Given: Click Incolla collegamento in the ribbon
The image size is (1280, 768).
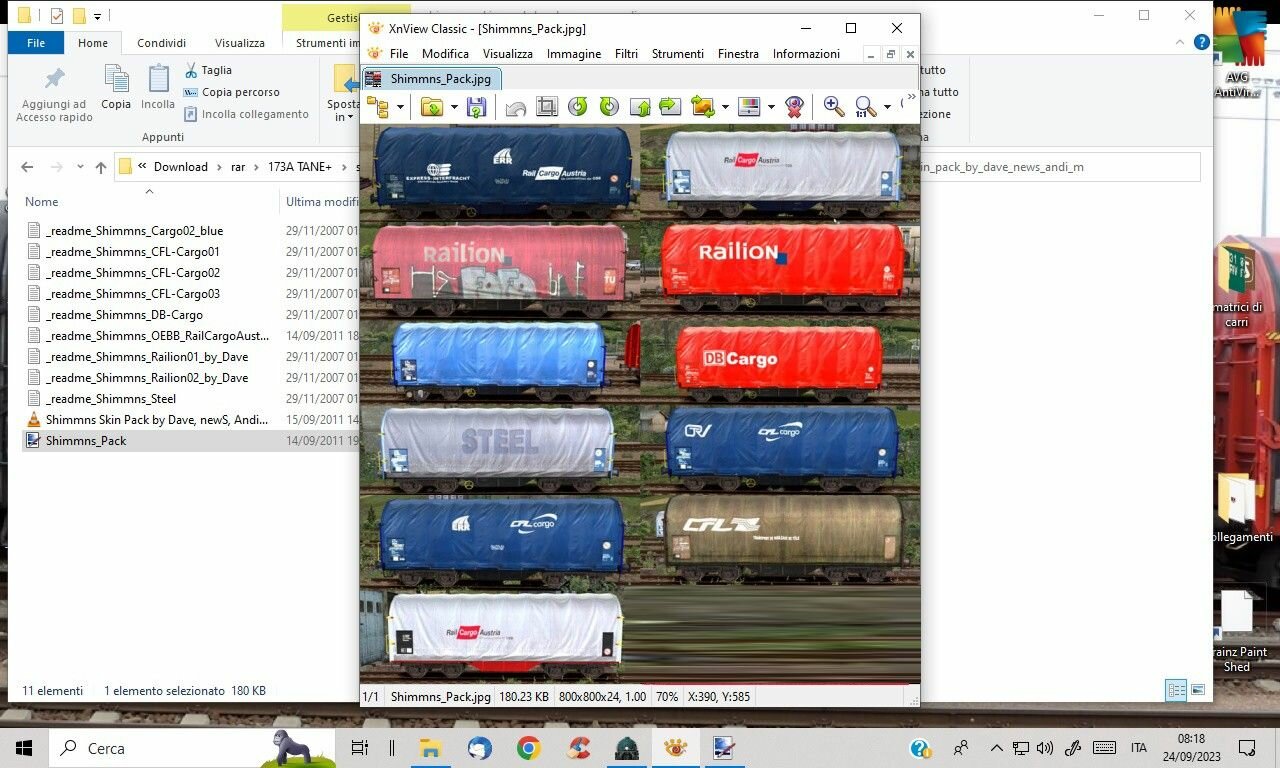Looking at the screenshot, I should (x=246, y=114).
